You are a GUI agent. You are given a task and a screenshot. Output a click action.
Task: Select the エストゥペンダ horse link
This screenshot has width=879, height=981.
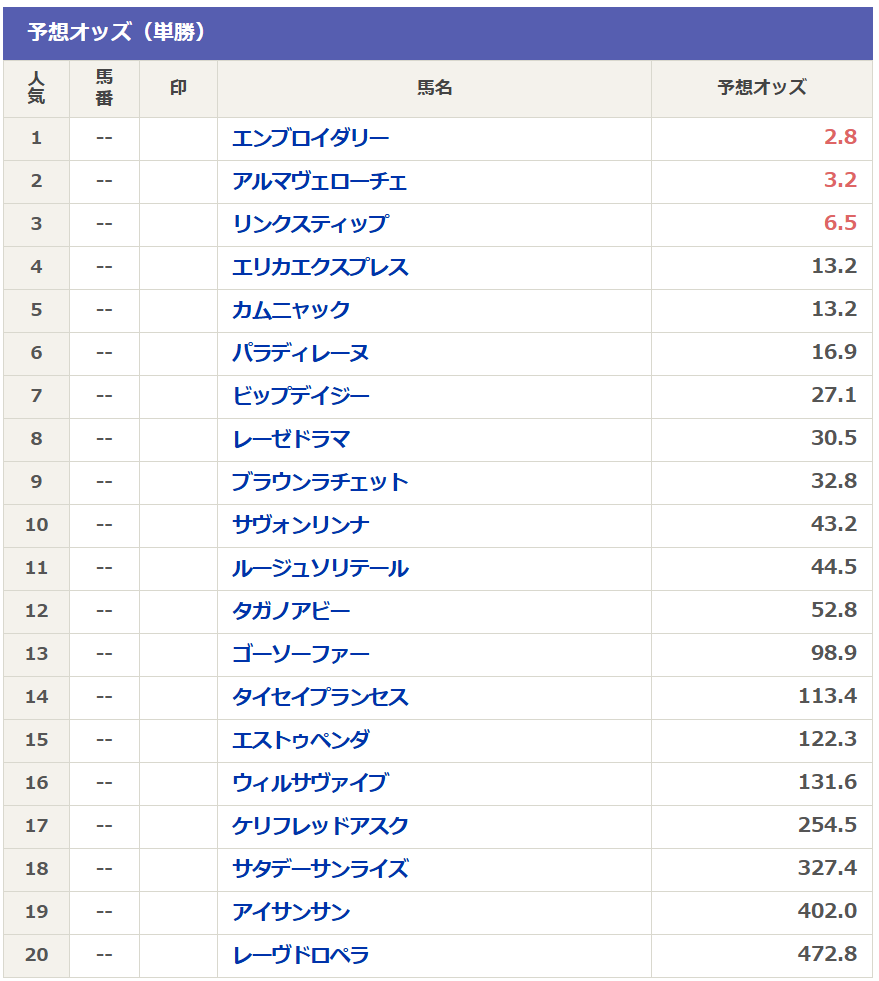pyautogui.click(x=300, y=740)
